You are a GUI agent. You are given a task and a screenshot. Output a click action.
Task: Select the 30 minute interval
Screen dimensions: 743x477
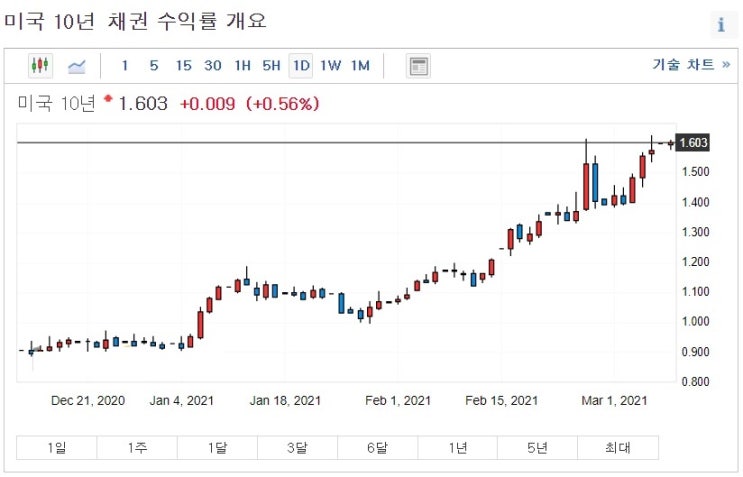213,65
